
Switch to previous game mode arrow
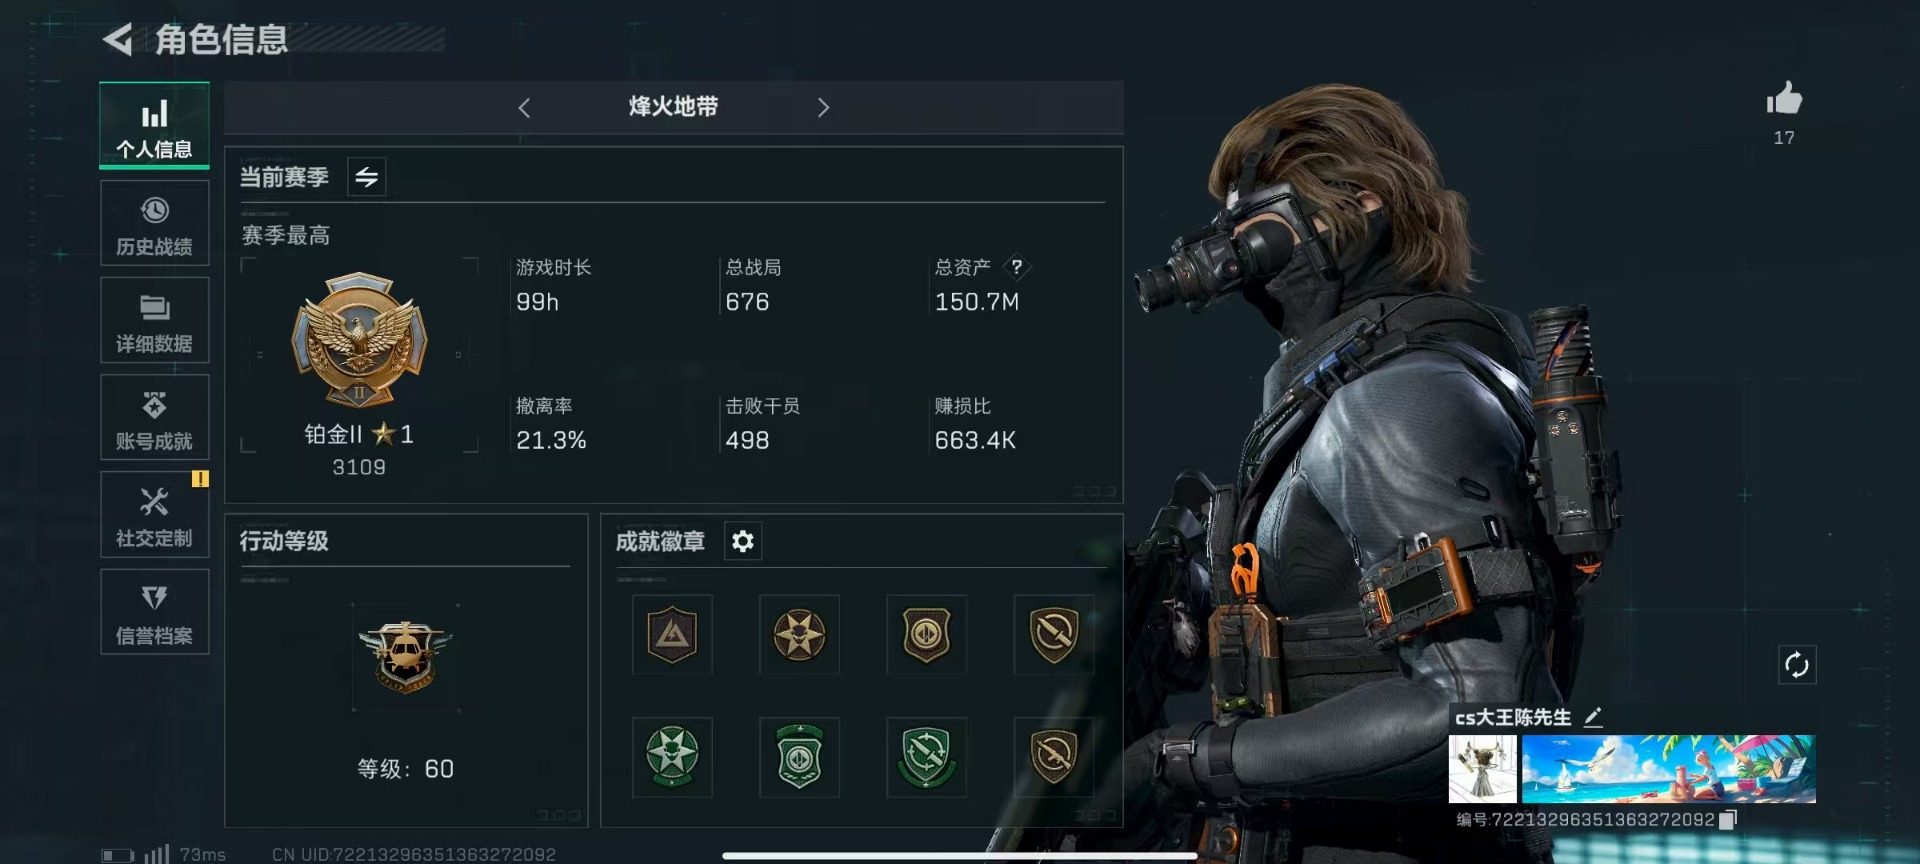tap(524, 107)
